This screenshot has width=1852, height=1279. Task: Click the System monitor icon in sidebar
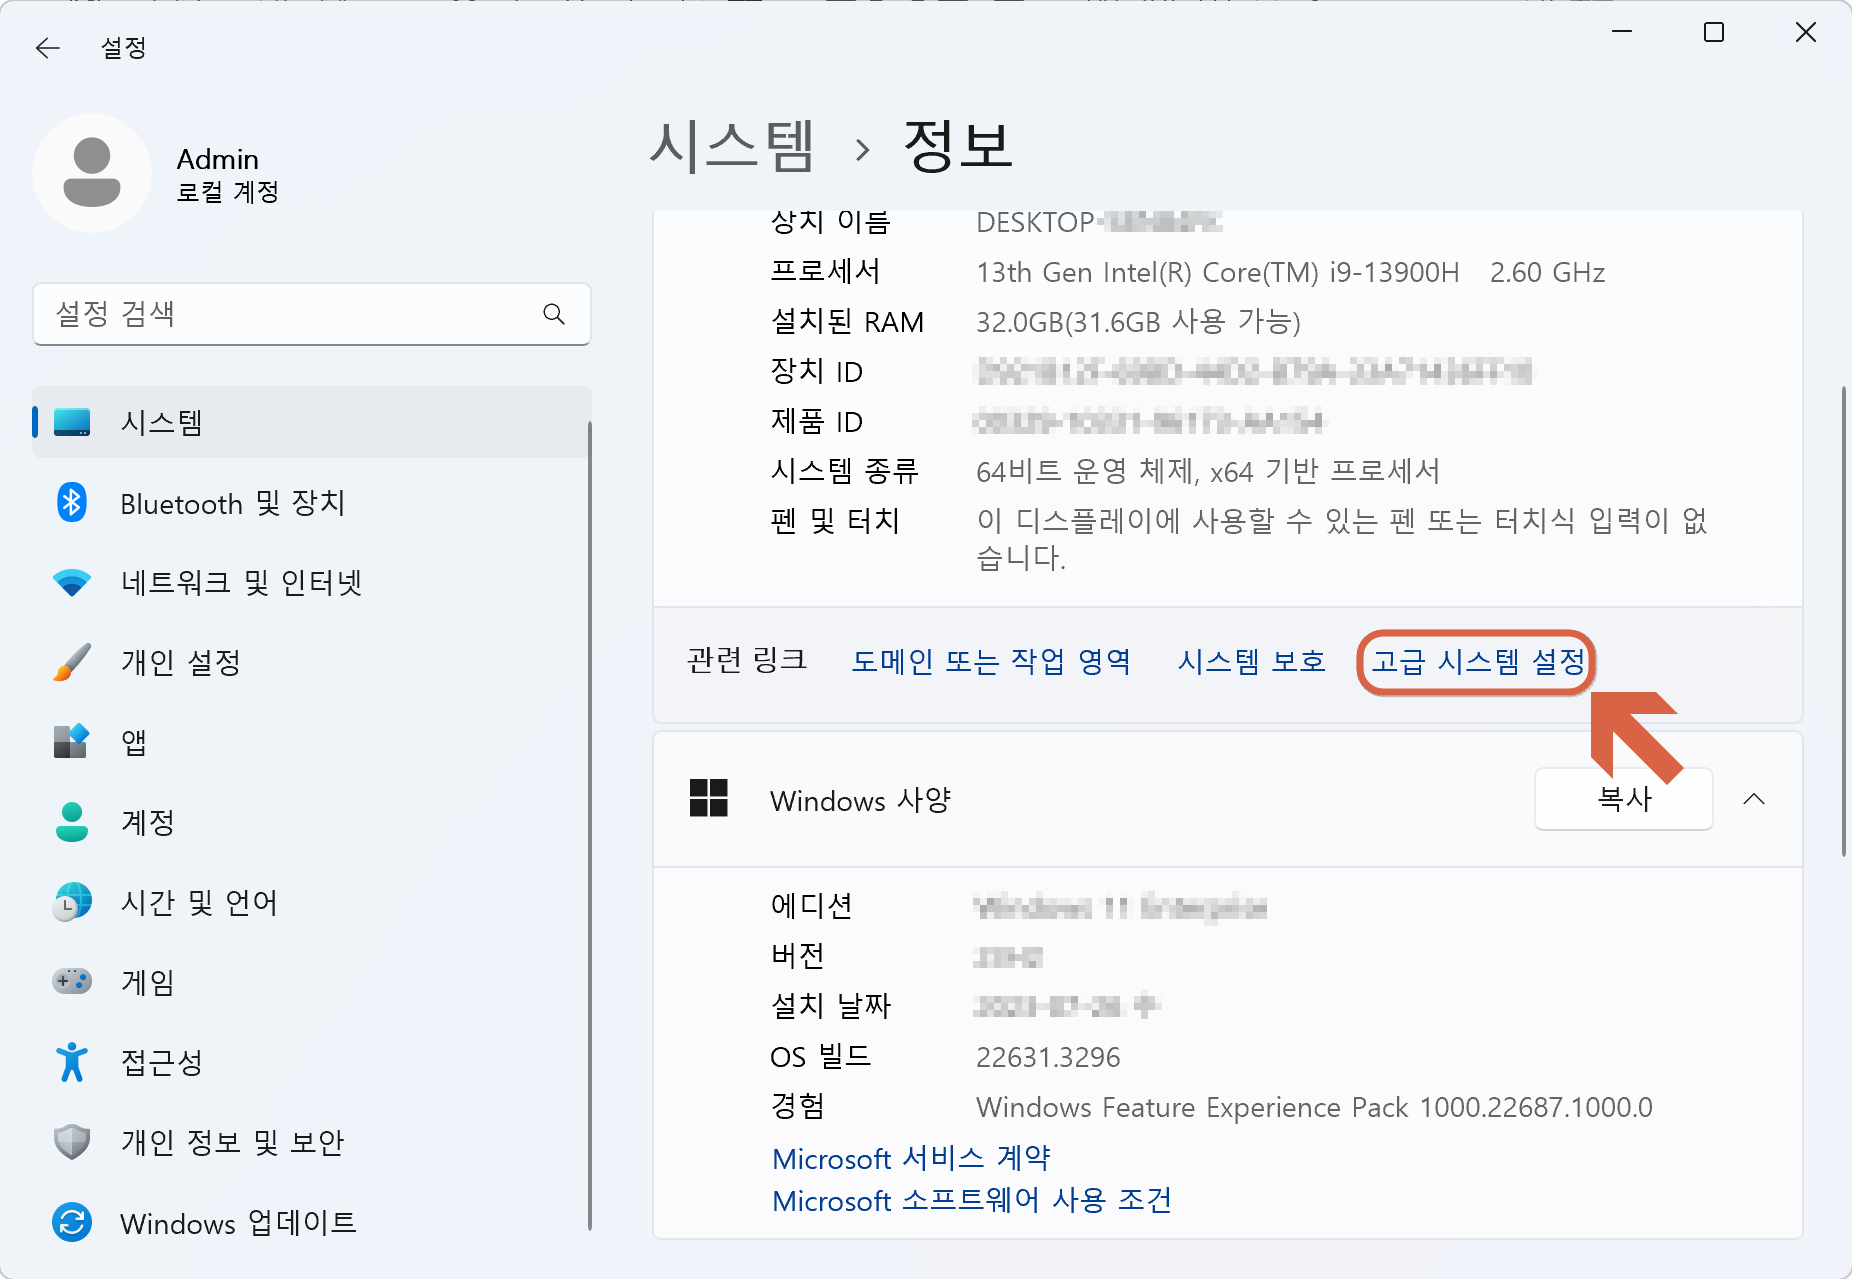pos(72,422)
